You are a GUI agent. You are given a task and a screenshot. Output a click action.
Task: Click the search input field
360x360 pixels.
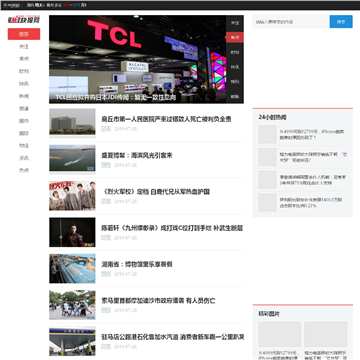[291, 22]
